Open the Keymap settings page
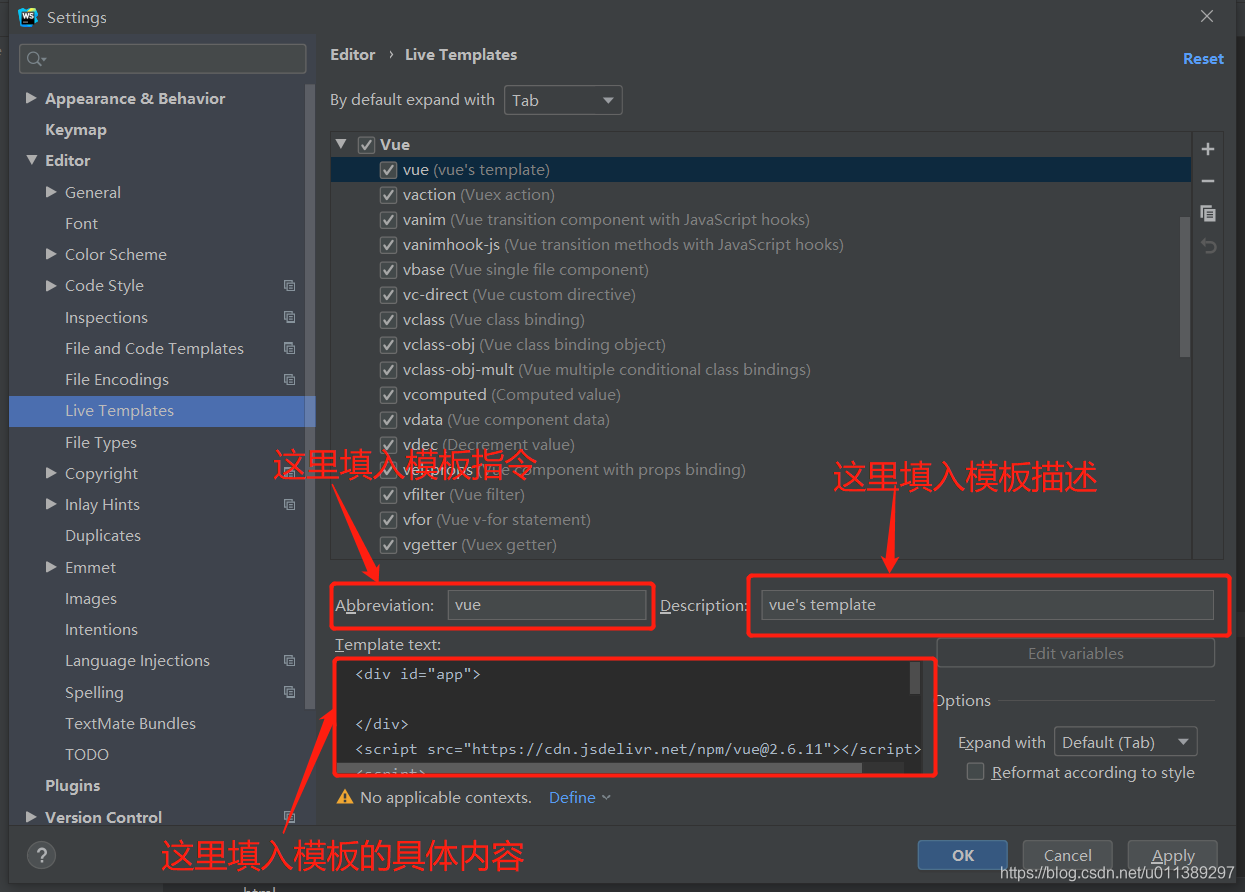The width and height of the screenshot is (1245, 892). click(x=76, y=129)
